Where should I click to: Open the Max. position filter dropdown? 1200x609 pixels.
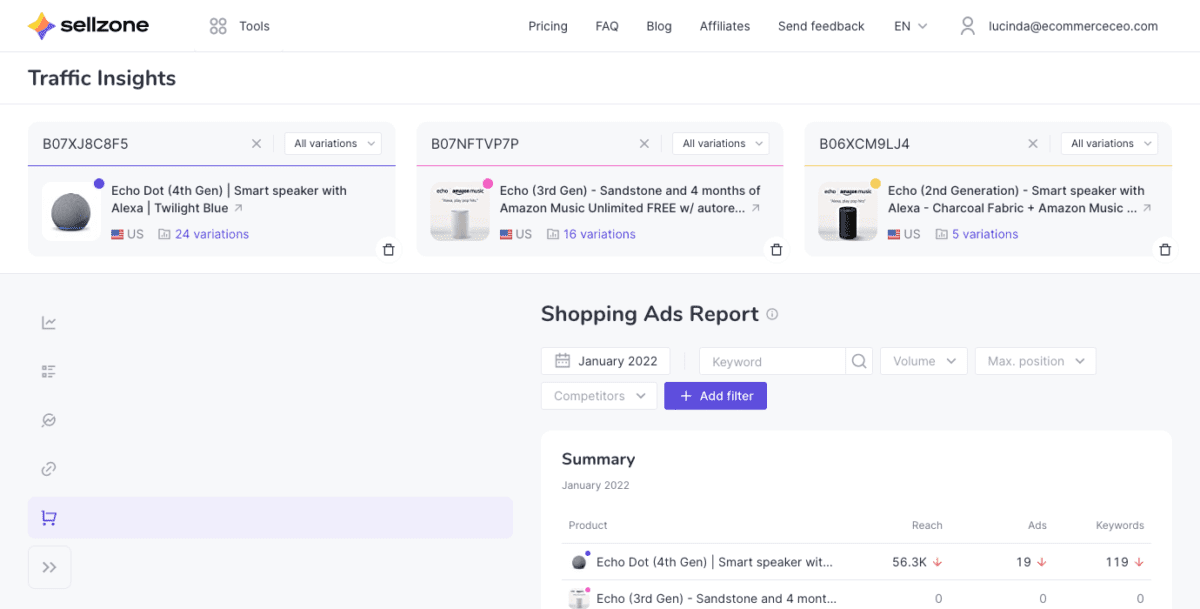[x=1035, y=361]
